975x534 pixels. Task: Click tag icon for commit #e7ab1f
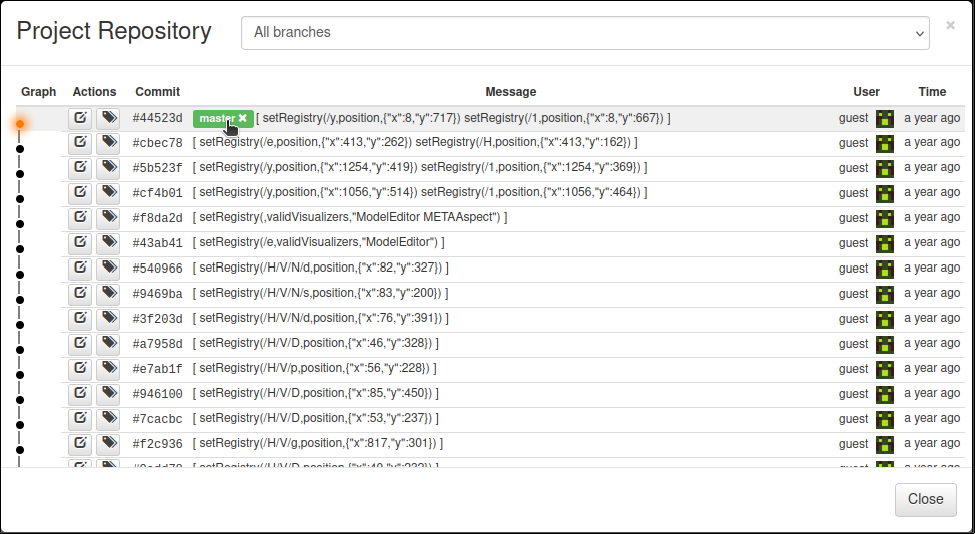pyautogui.click(x=108, y=369)
